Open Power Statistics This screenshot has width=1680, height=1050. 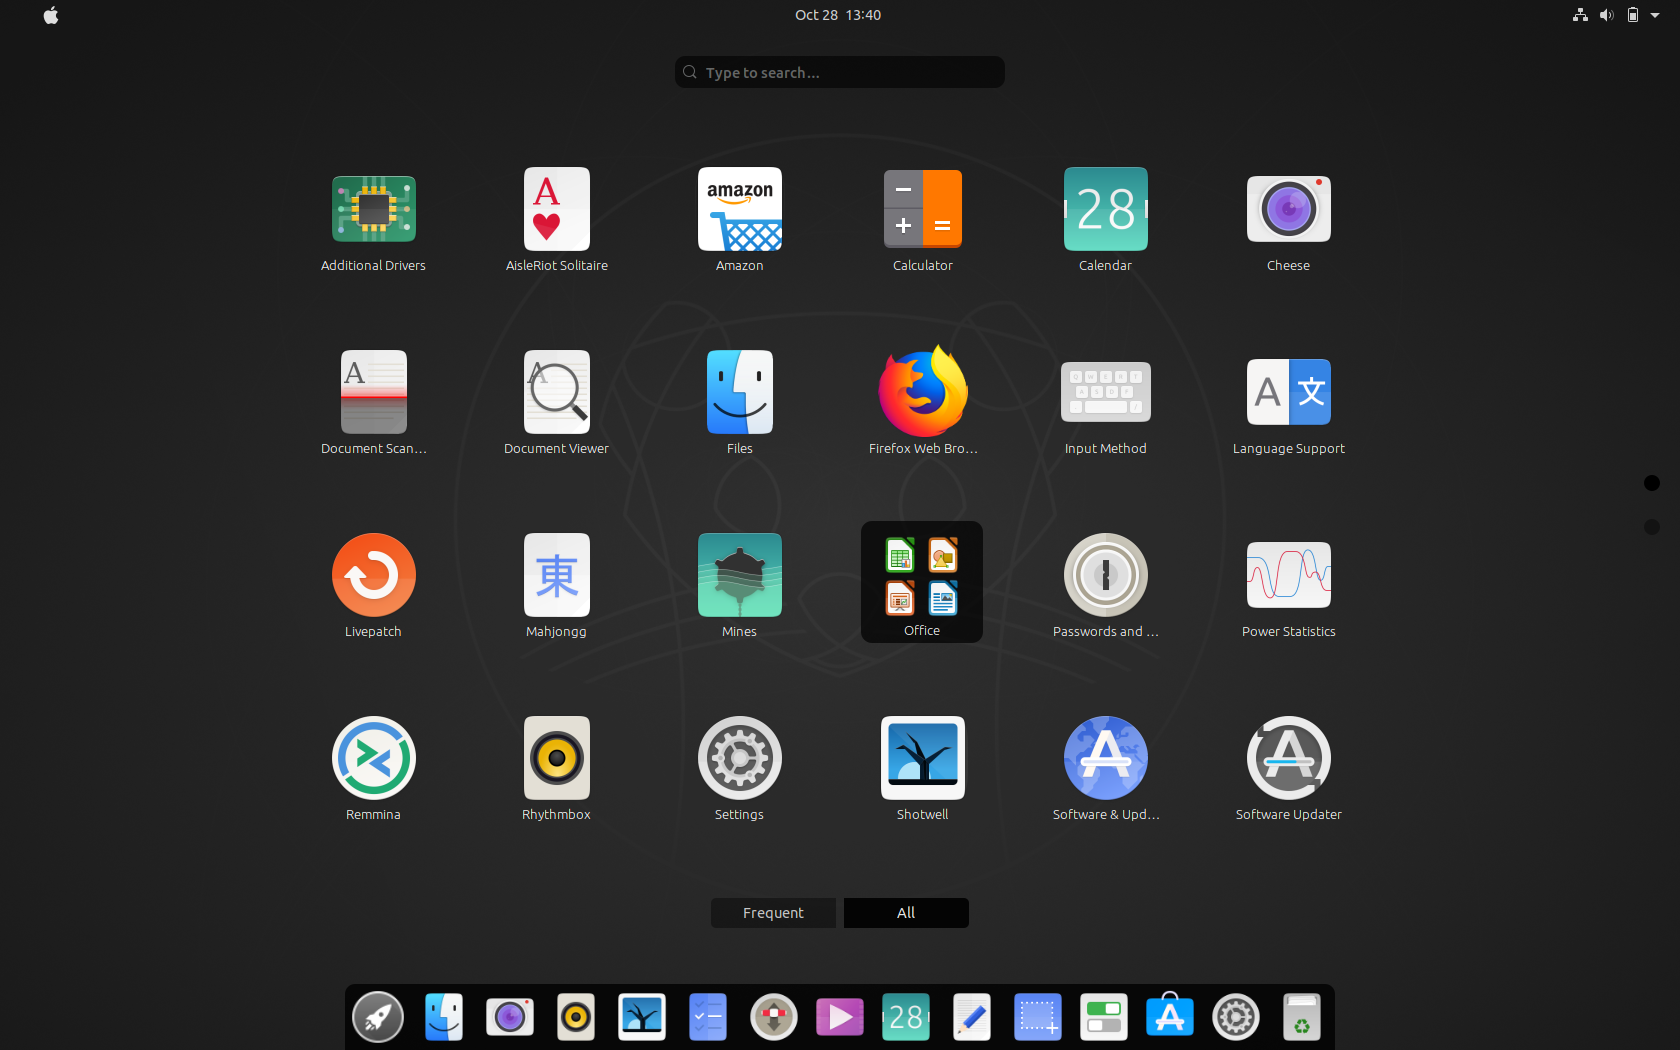1289,575
